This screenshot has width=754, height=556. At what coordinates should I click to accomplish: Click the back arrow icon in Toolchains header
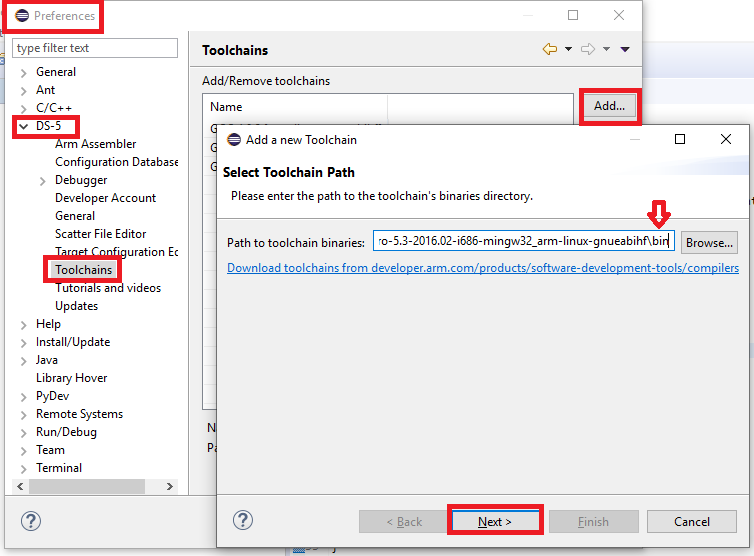pyautogui.click(x=550, y=49)
